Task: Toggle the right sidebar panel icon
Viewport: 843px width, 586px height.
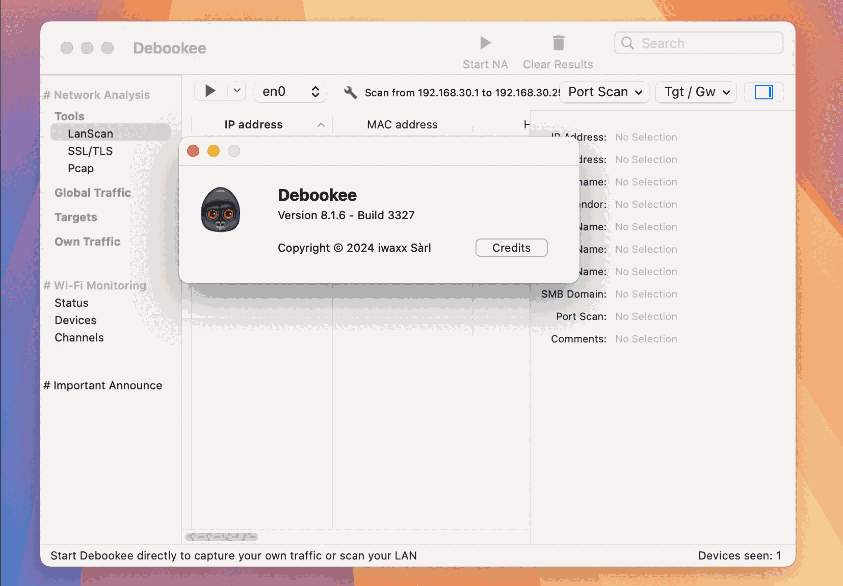Action: pyautogui.click(x=763, y=92)
